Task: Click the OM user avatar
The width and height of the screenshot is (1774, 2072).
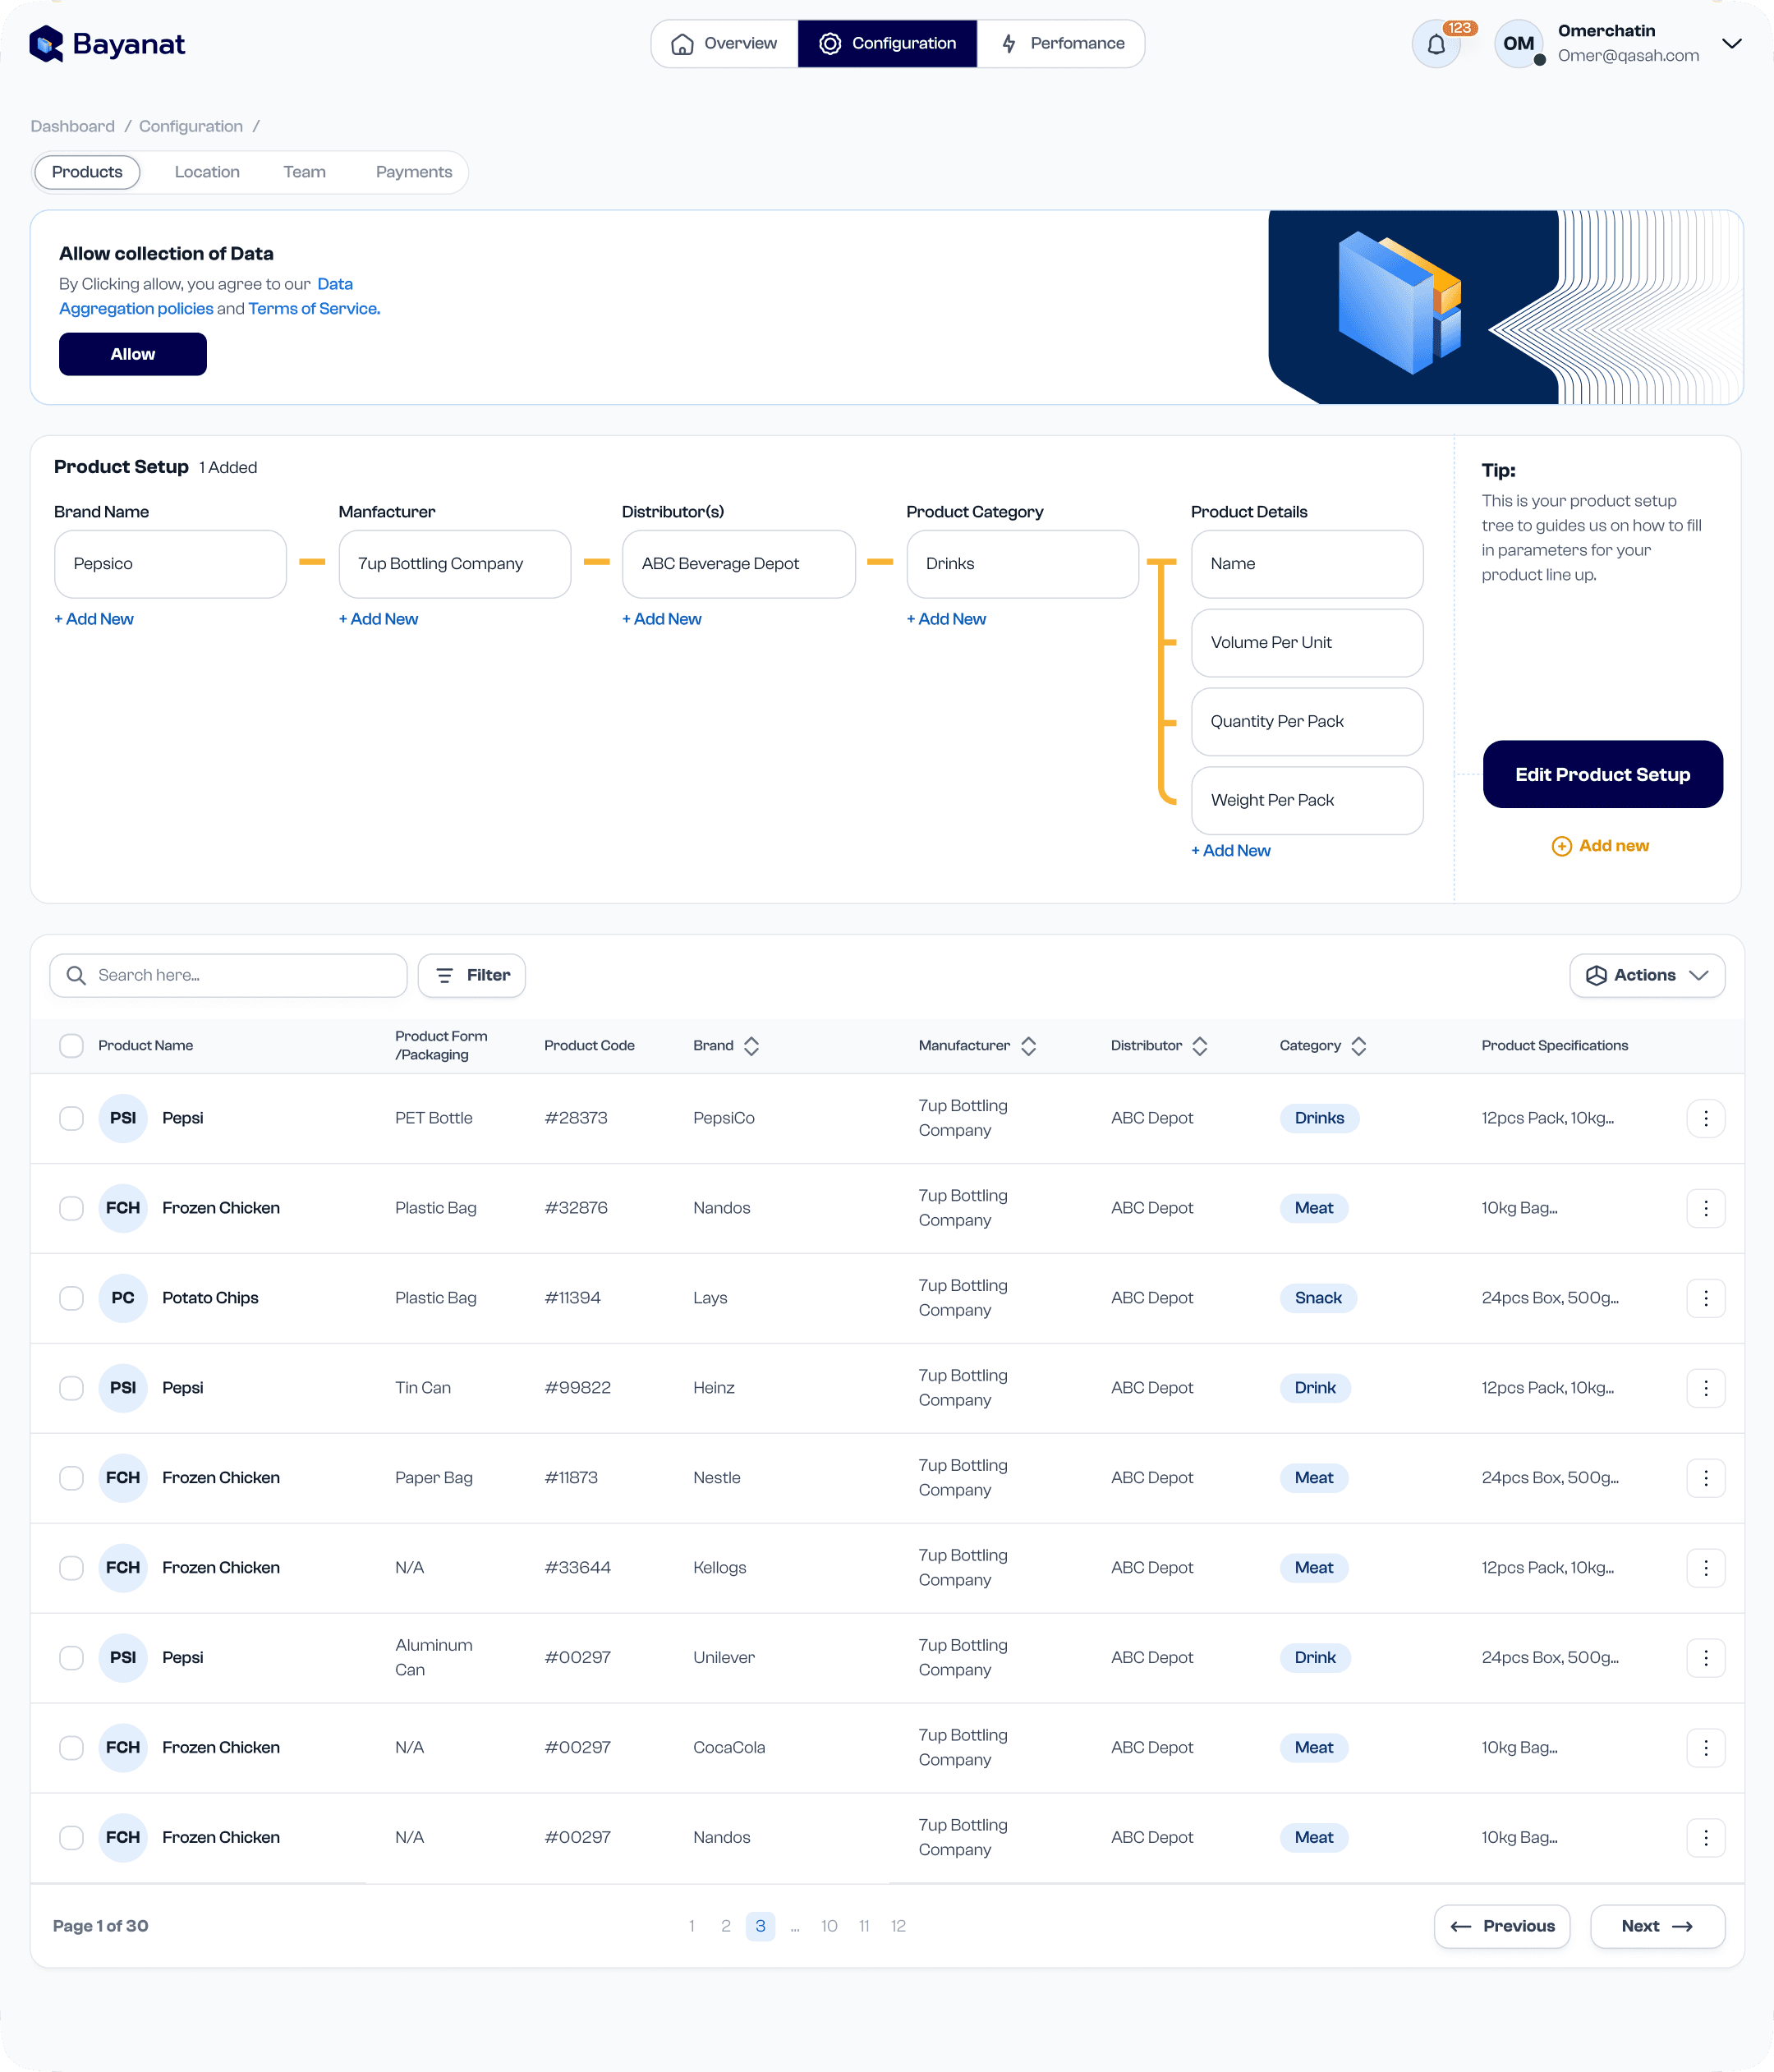Action: [1518, 44]
